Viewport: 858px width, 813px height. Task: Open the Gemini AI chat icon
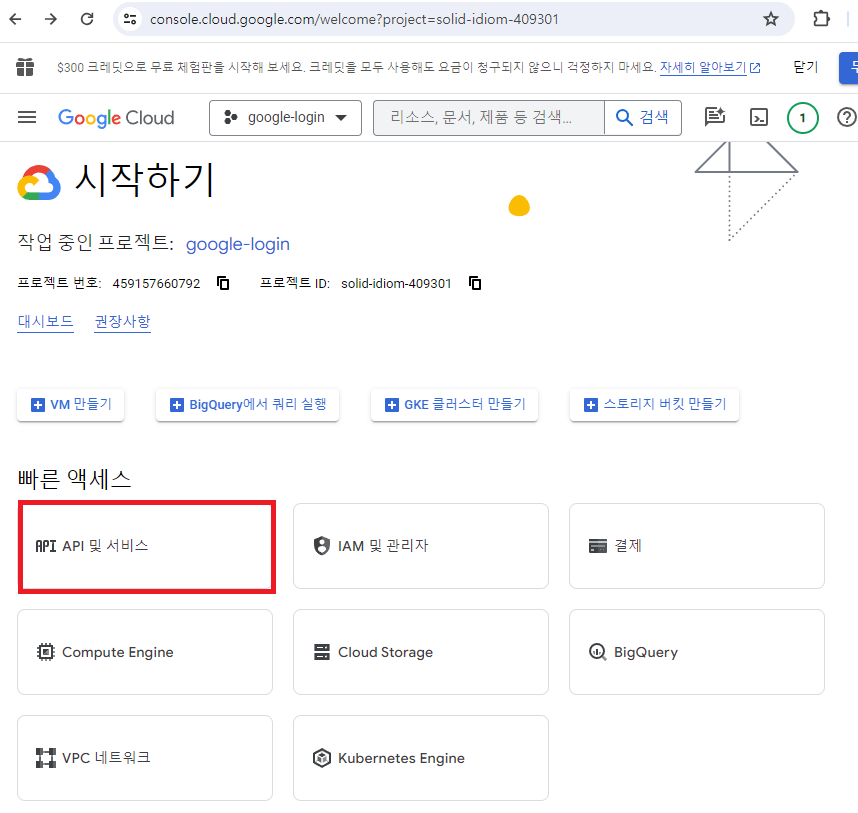coord(715,117)
